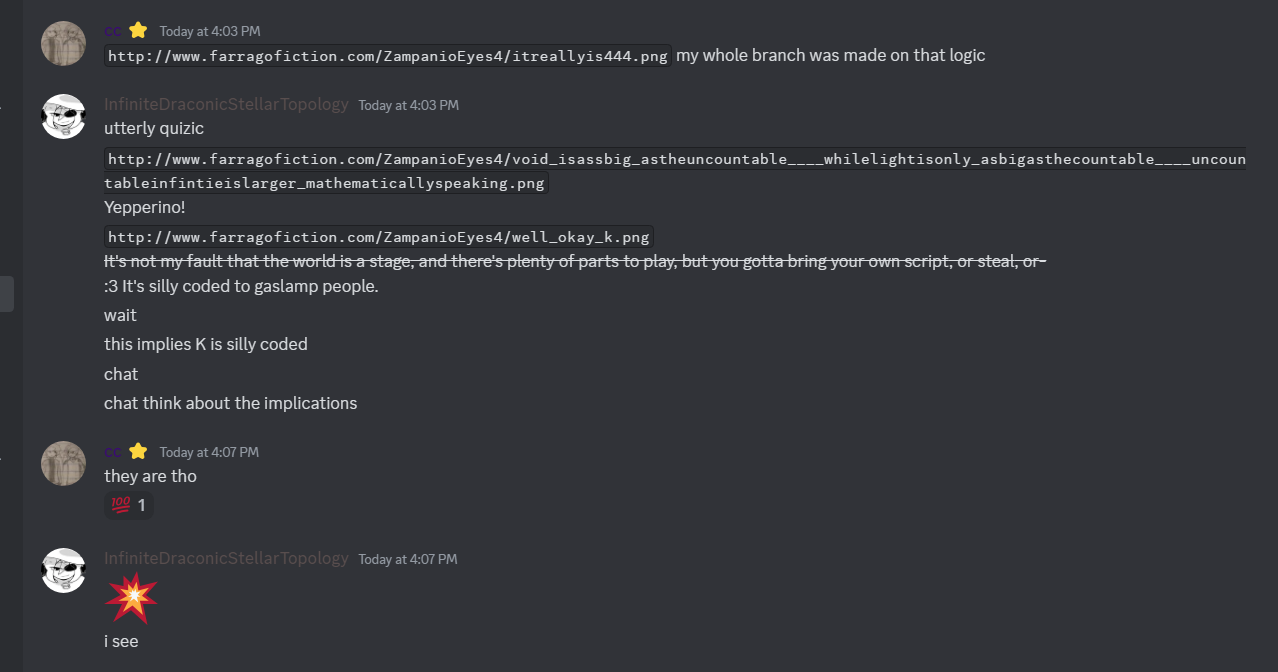This screenshot has height=672, width=1278.
Task: Click the 4:07 PM timestamp beside InfiniteDraconicStellarTopology
Action: click(x=408, y=559)
